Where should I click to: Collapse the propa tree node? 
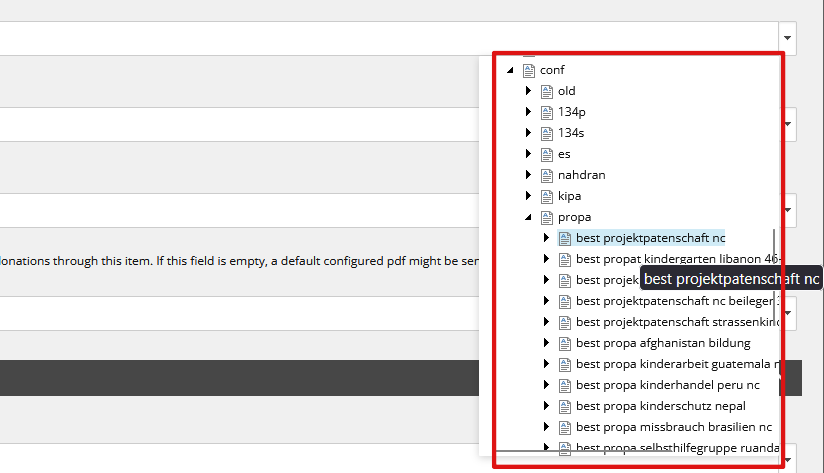point(528,217)
